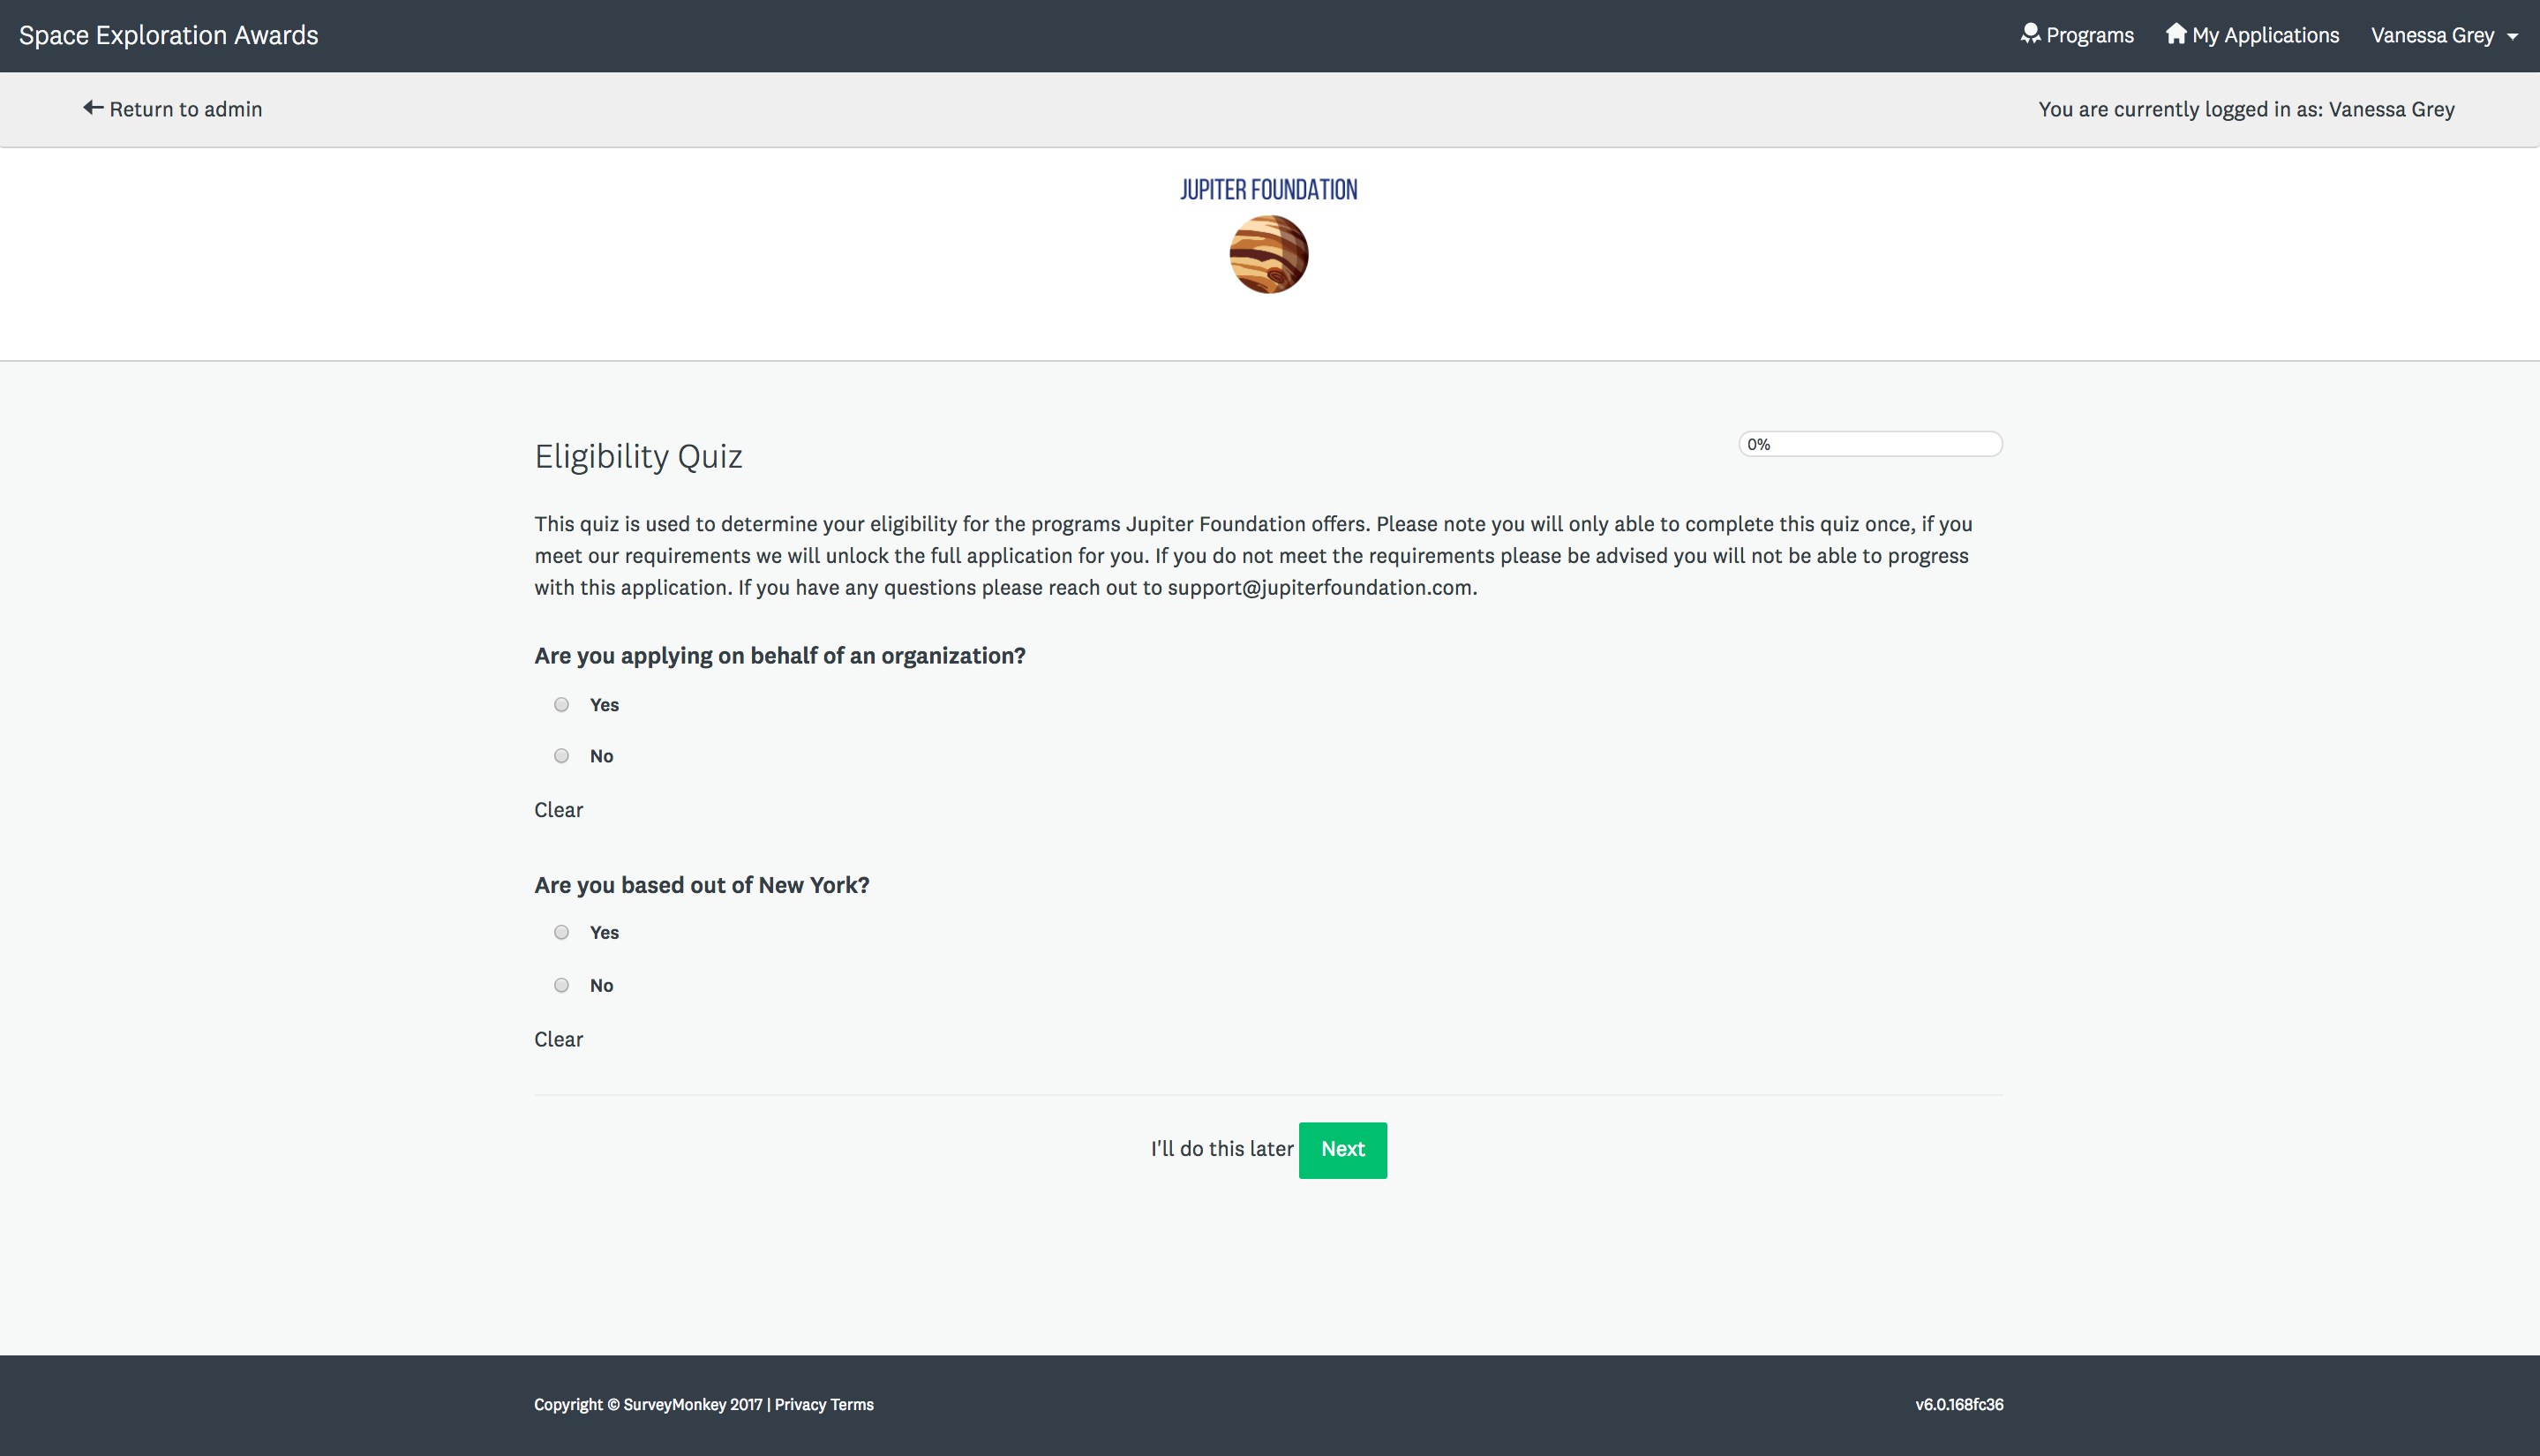The image size is (2540, 1456).
Task: Click the Jupiter planet logo image
Action: point(1268,255)
